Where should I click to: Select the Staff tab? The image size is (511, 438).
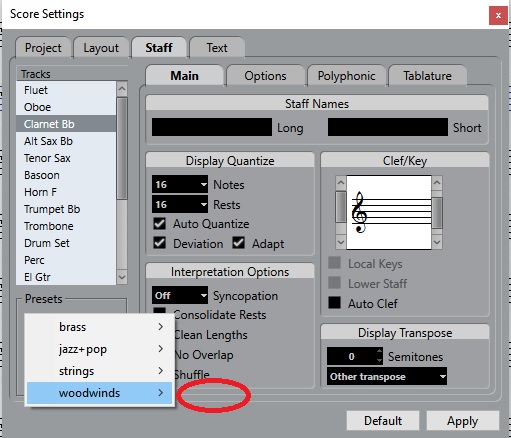point(159,48)
